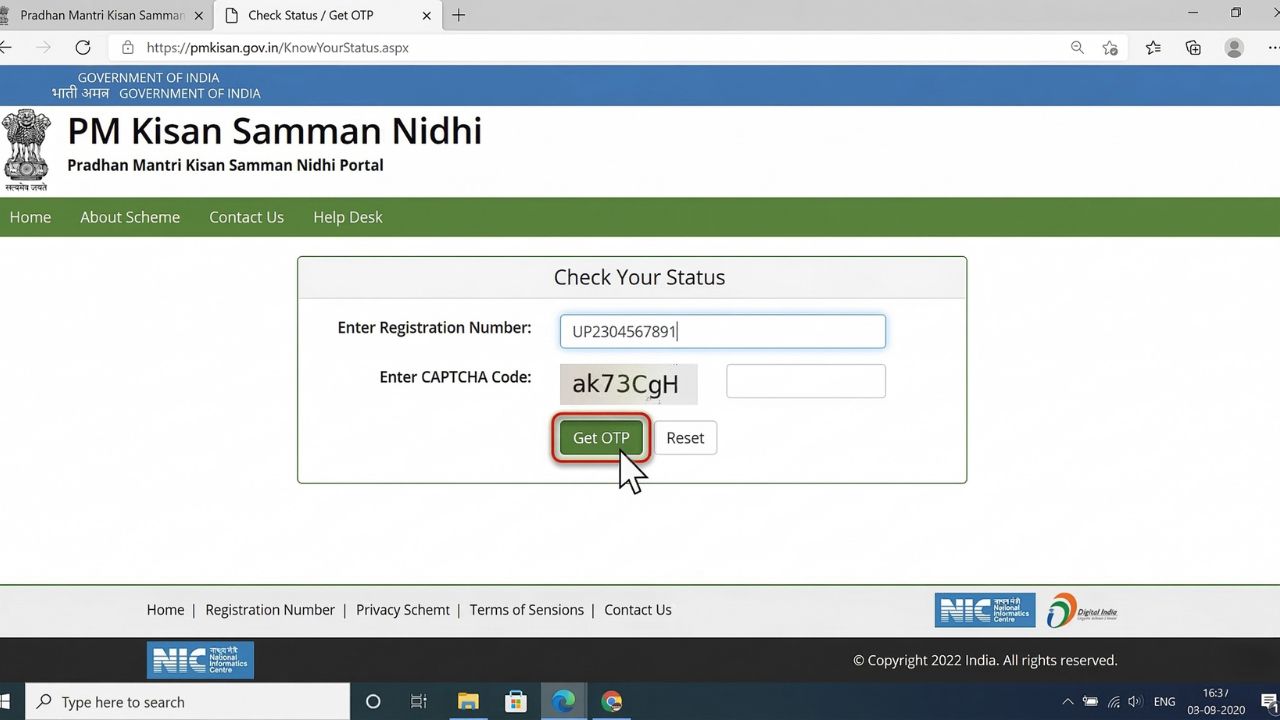This screenshot has height=720, width=1280.
Task: Open the Help Desk menu
Action: tap(347, 217)
